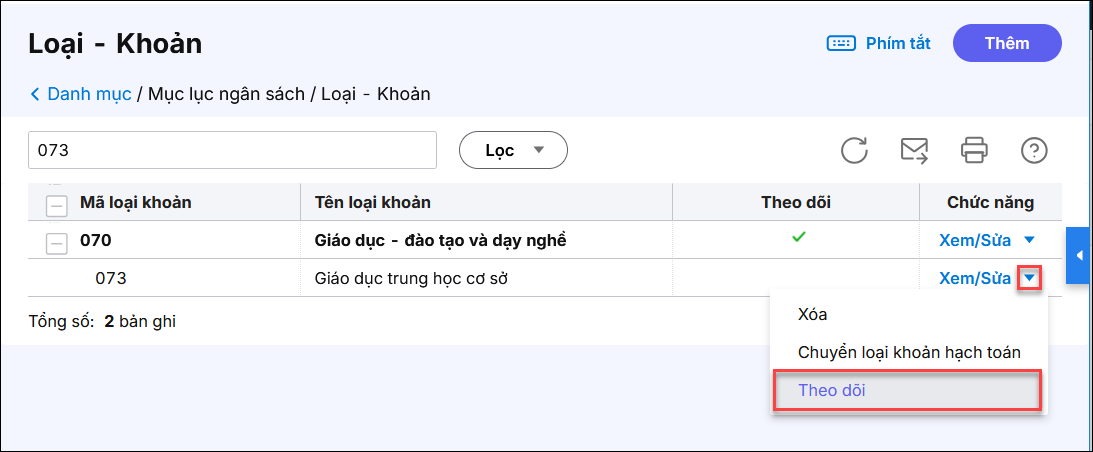Click the keyboard icon next to Phím tắt

point(840,43)
